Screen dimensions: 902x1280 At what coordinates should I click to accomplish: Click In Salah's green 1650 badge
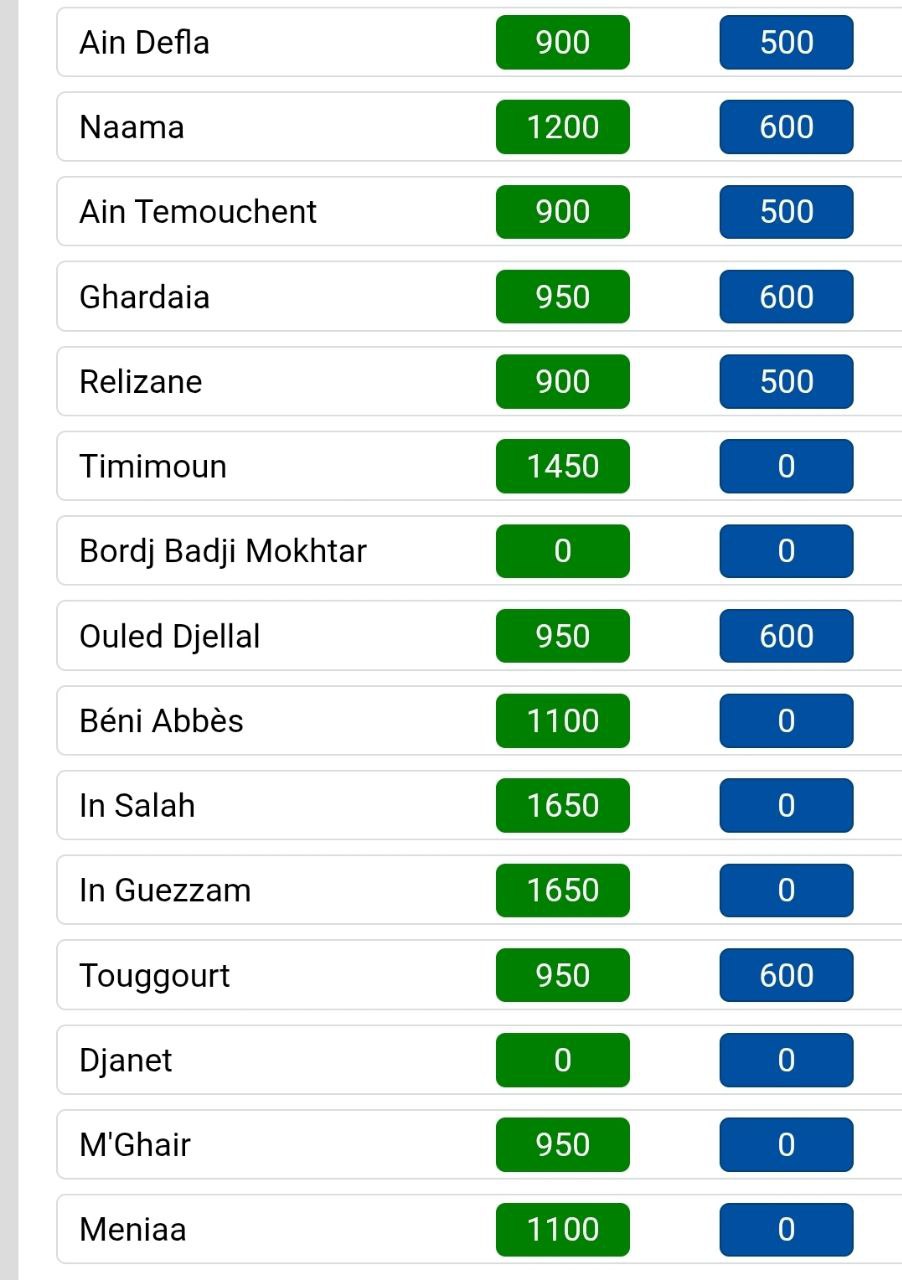(x=563, y=805)
